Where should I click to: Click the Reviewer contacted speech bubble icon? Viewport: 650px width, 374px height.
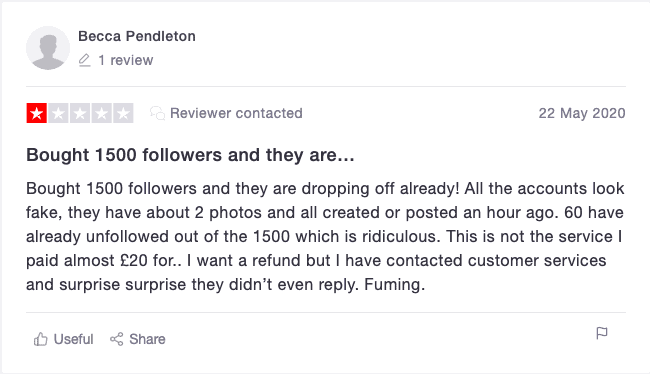(158, 113)
